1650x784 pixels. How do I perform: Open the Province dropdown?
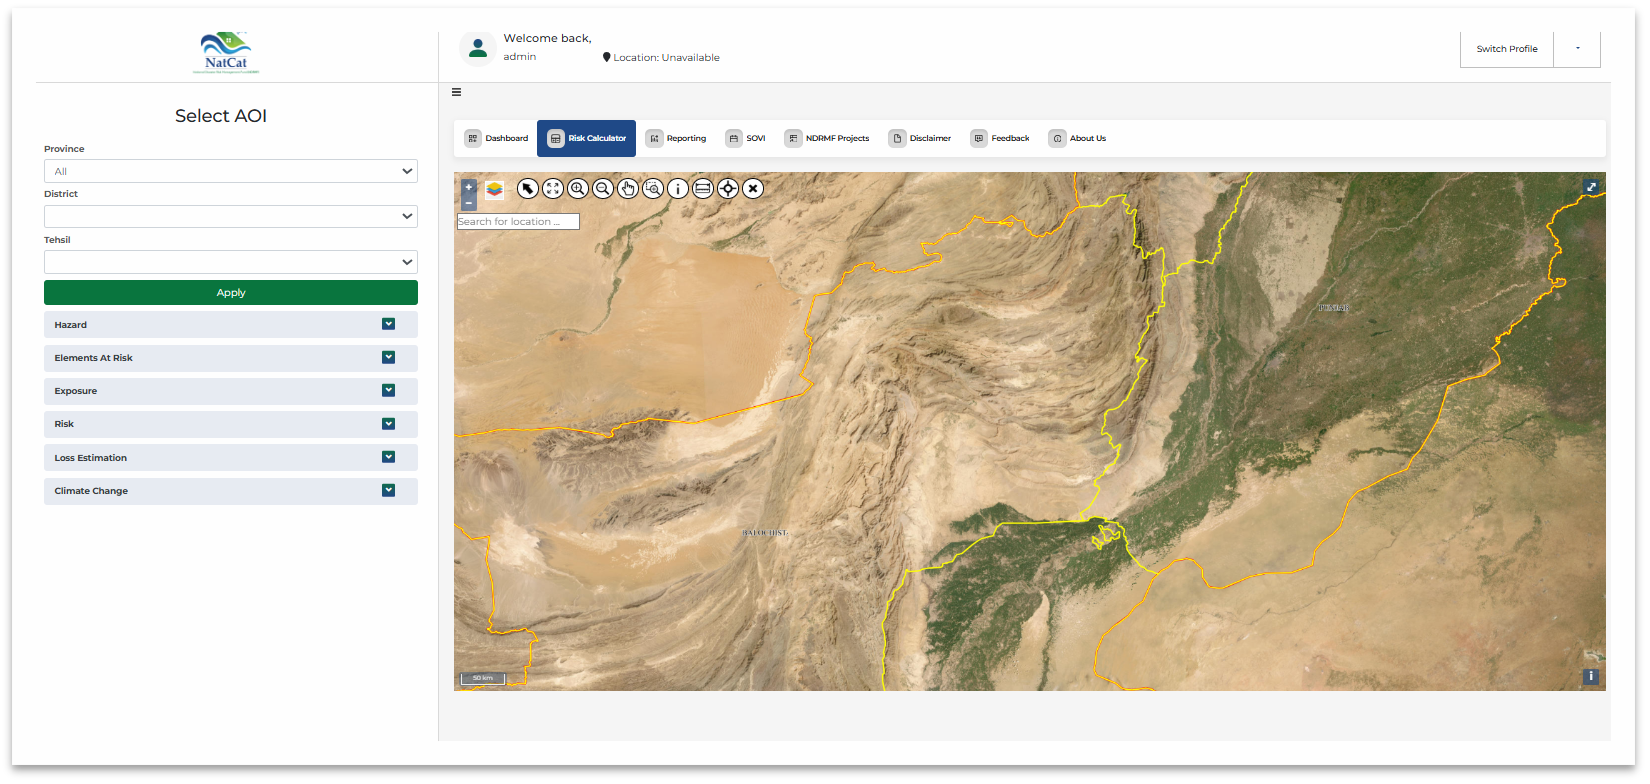(230, 171)
